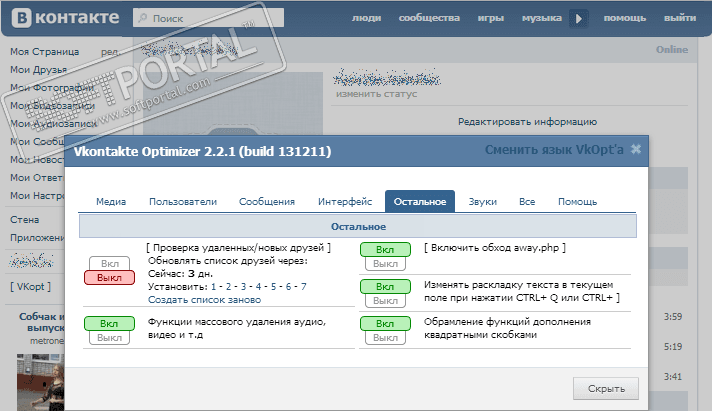Open игры in the top navigation
The image size is (712, 411).
[491, 18]
